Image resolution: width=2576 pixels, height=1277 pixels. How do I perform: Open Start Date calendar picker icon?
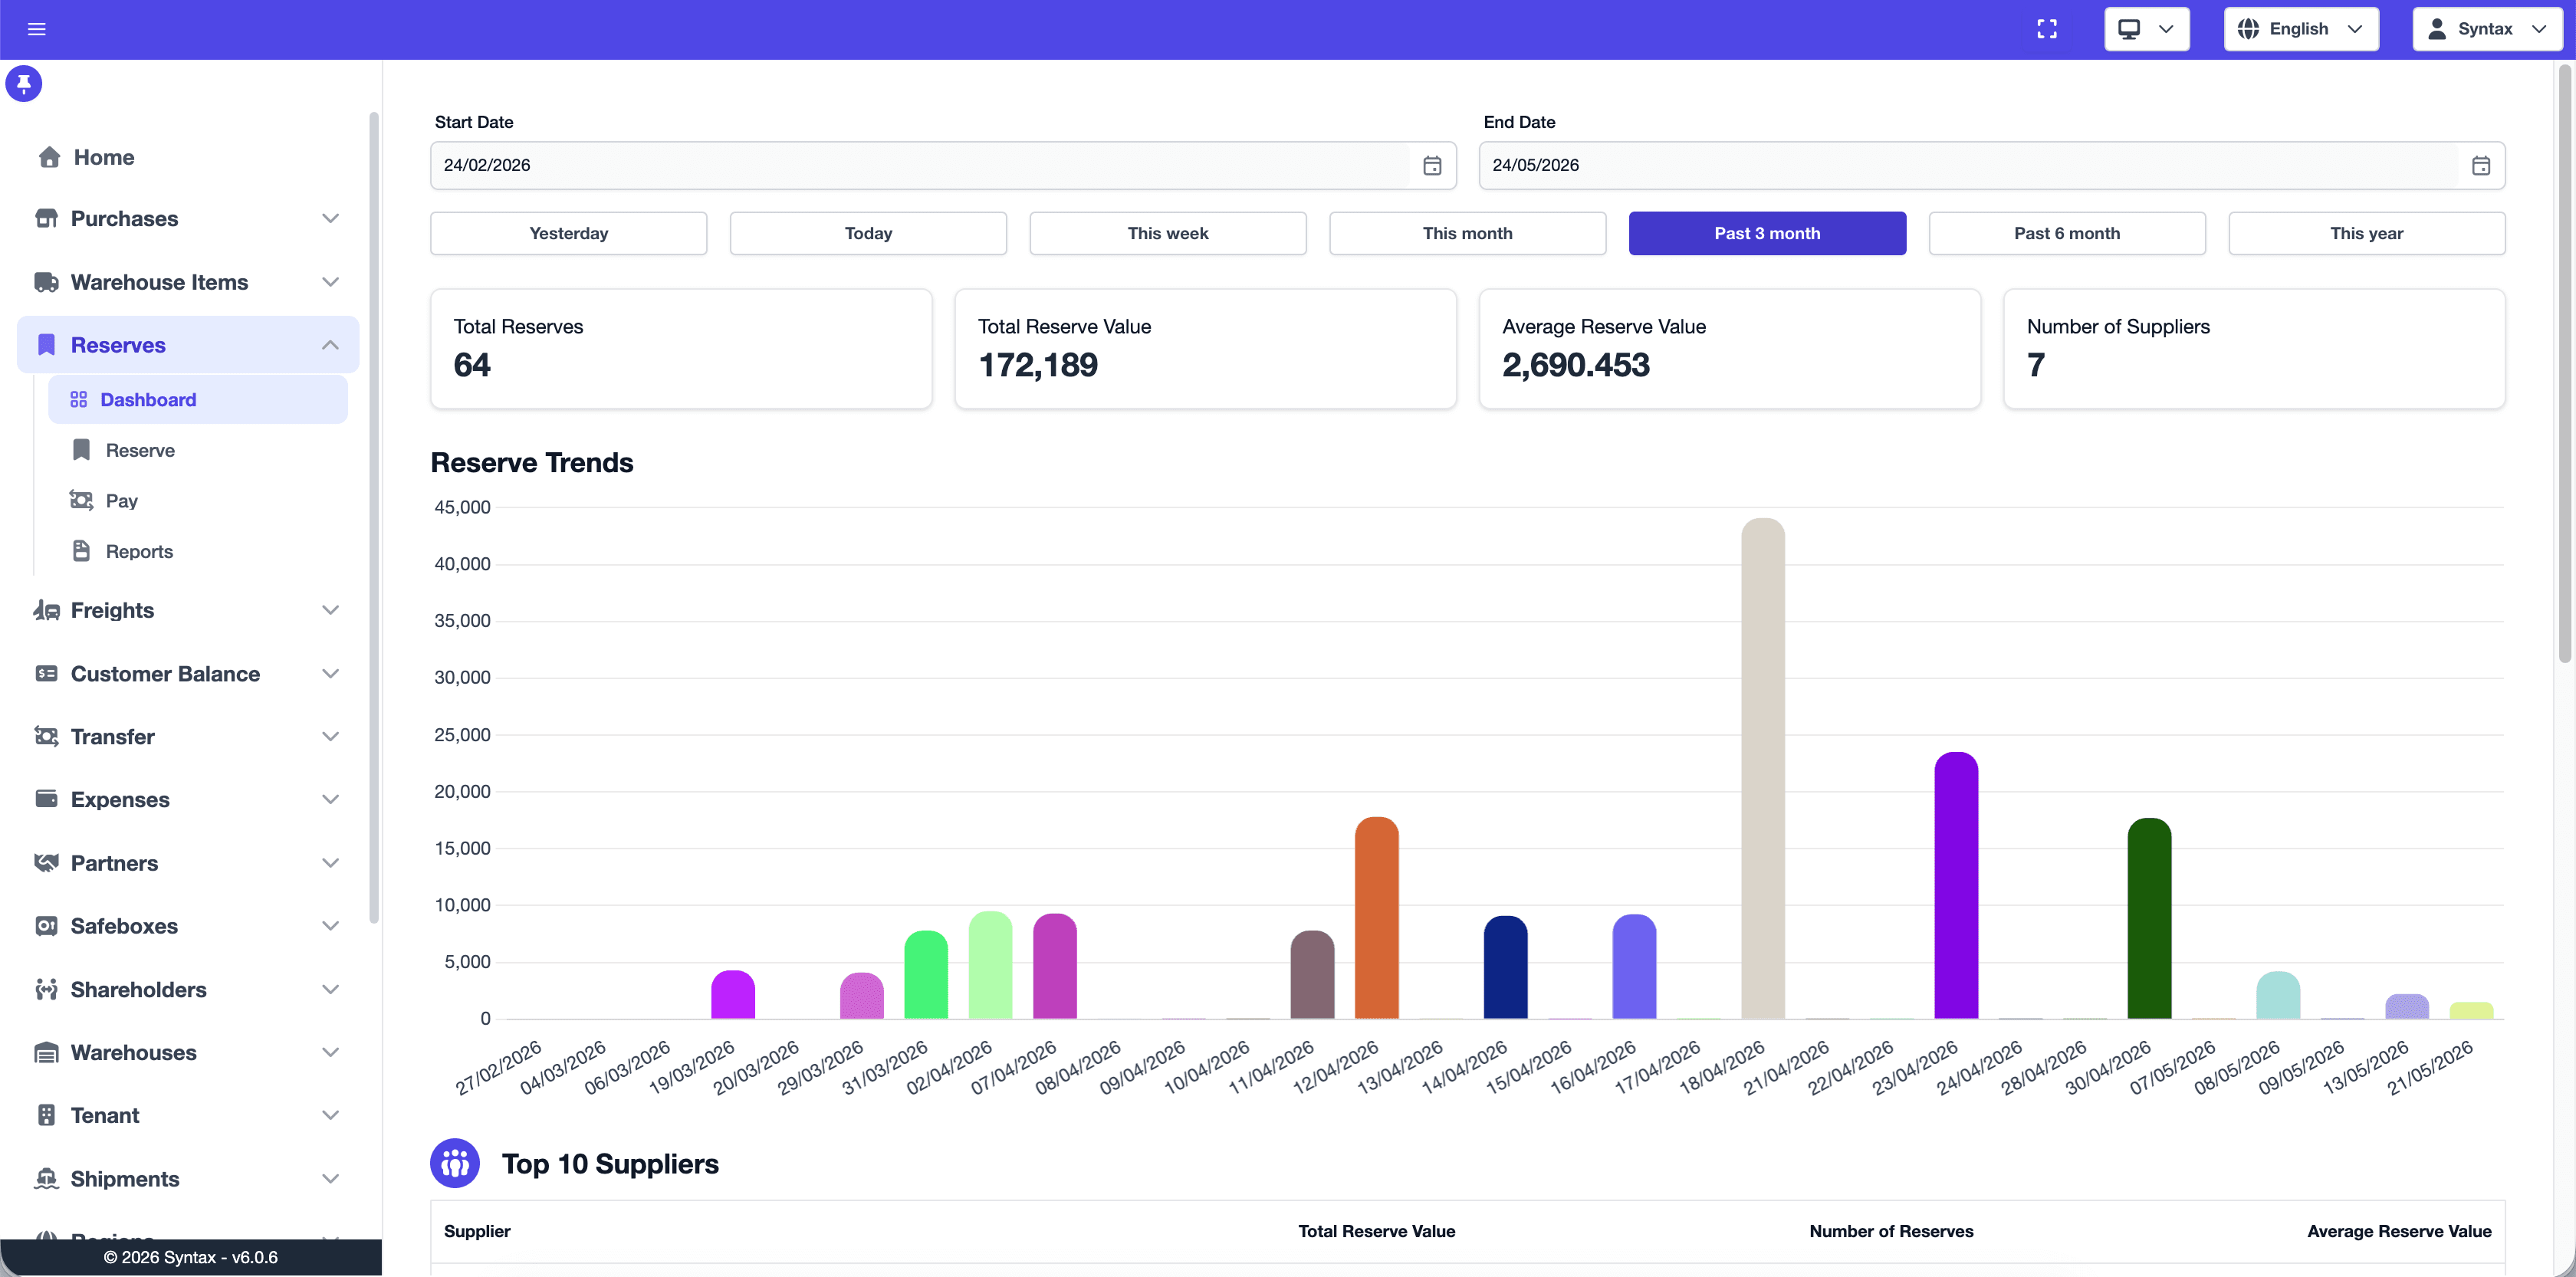[x=1432, y=165]
